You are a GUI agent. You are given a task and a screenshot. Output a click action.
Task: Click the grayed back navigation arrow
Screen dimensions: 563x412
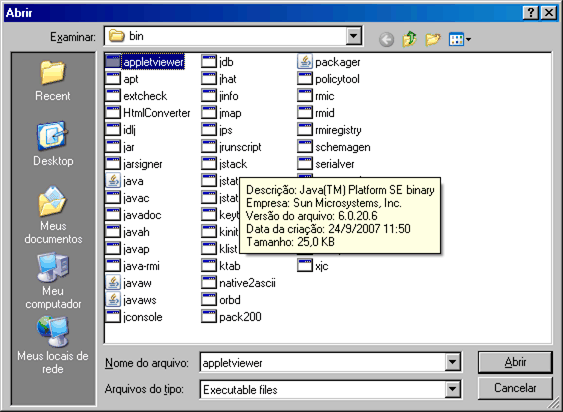[386, 39]
